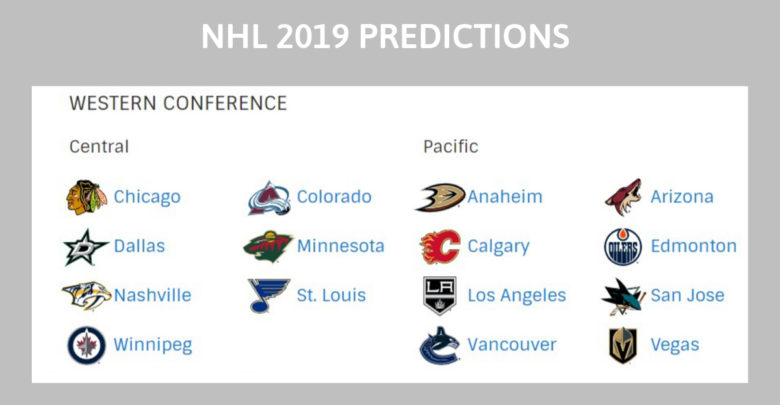The image size is (780, 405).
Task: Click the Los Angeles Kings logo
Action: [x=440, y=296]
